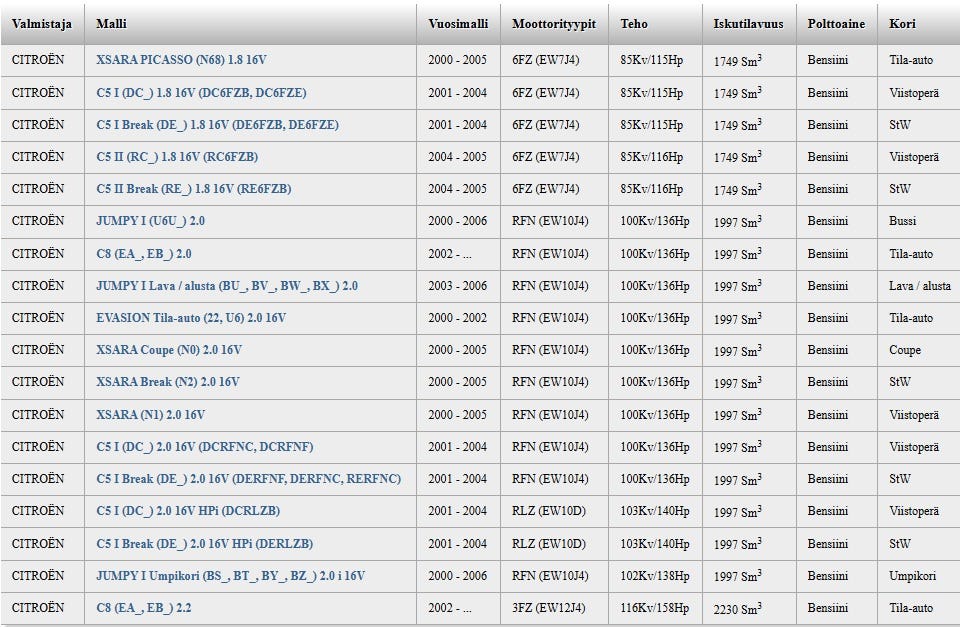The image size is (960, 627).
Task: Open C5 I (DC_) 1.8 16V model link
Action: click(201, 92)
